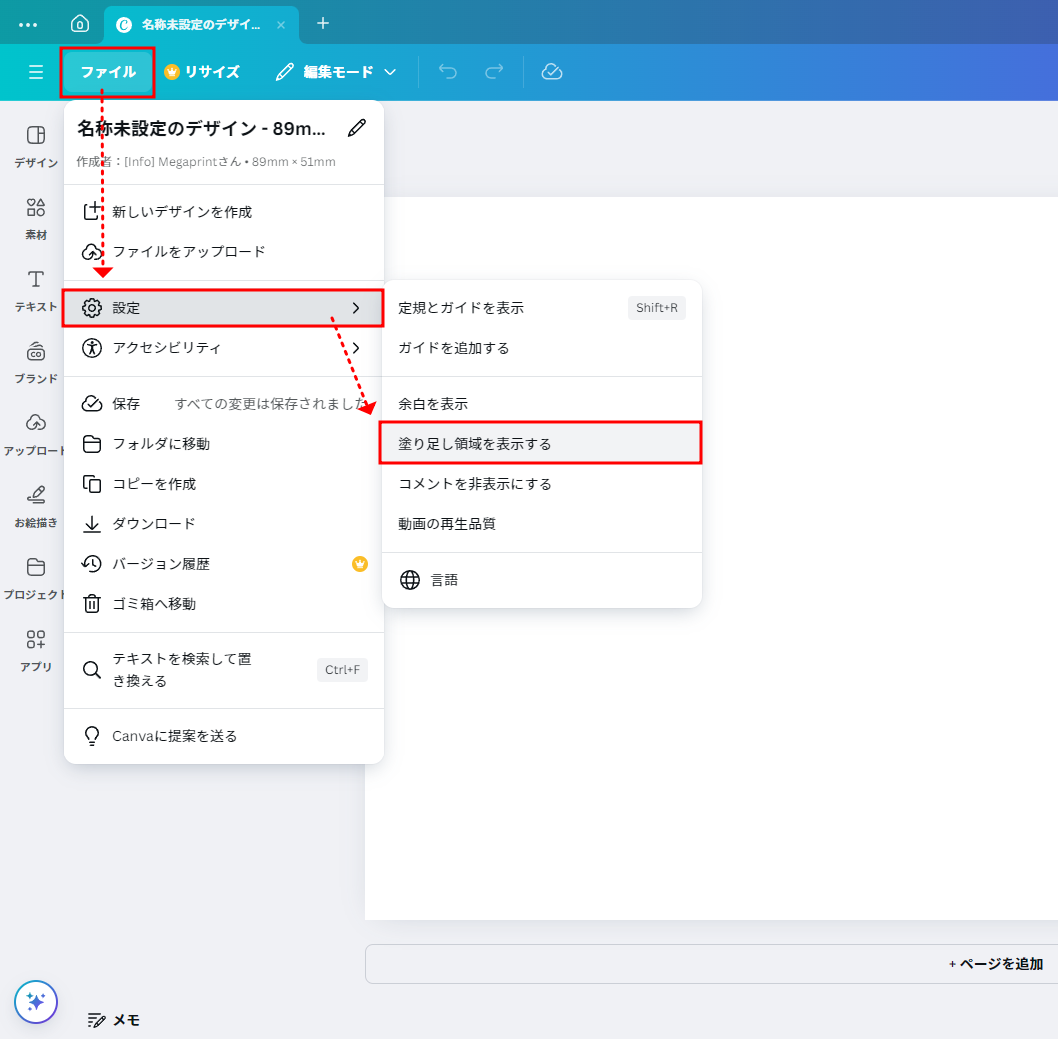The image size is (1058, 1039).
Task: Click Canvaに提案を送る
Action: [x=224, y=735]
